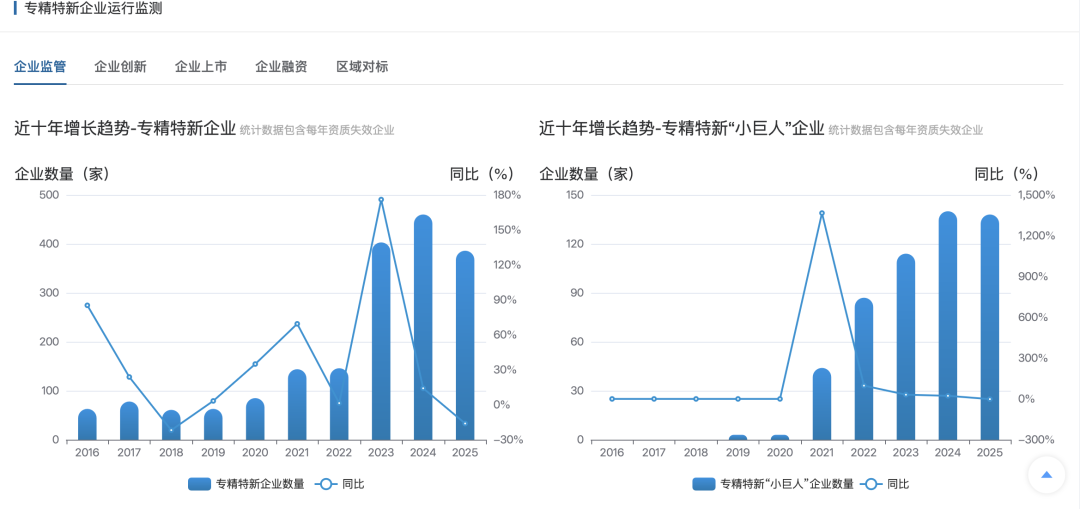Image resolution: width=1080 pixels, height=509 pixels.
Task: Click the 2024 bar in left chart
Action: [x=423, y=328]
